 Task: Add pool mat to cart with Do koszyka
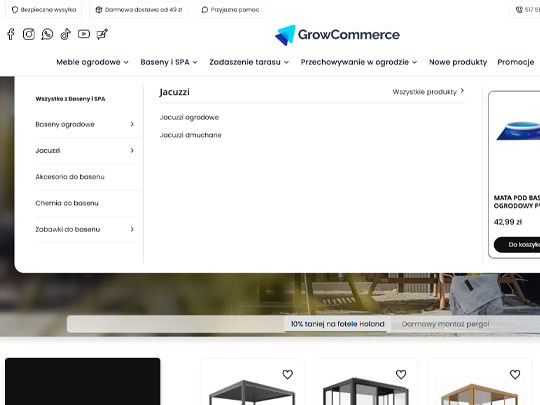517,245
